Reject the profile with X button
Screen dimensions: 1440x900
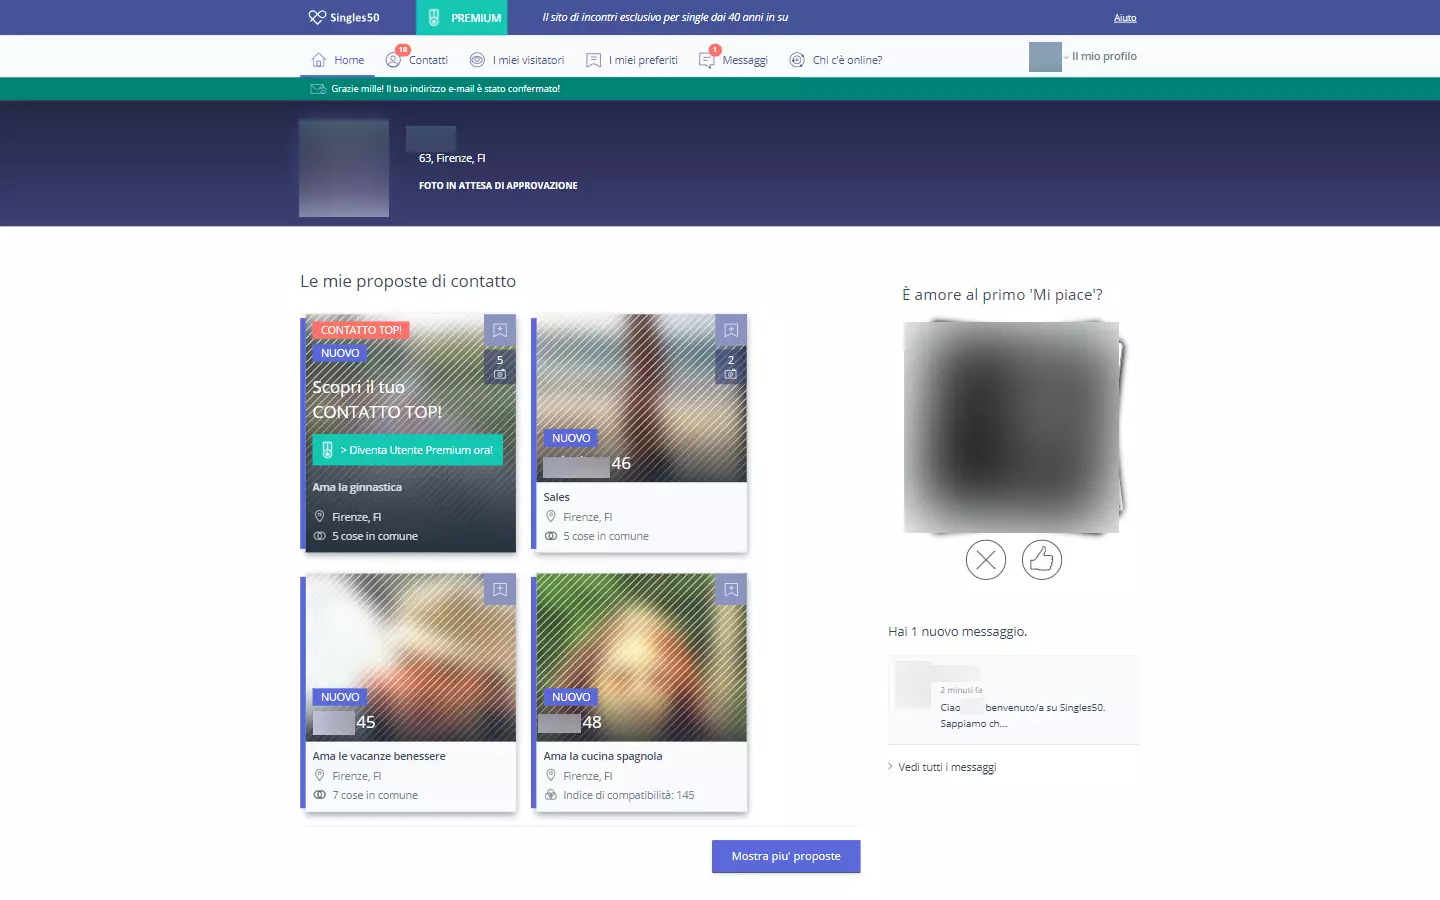[x=985, y=560]
